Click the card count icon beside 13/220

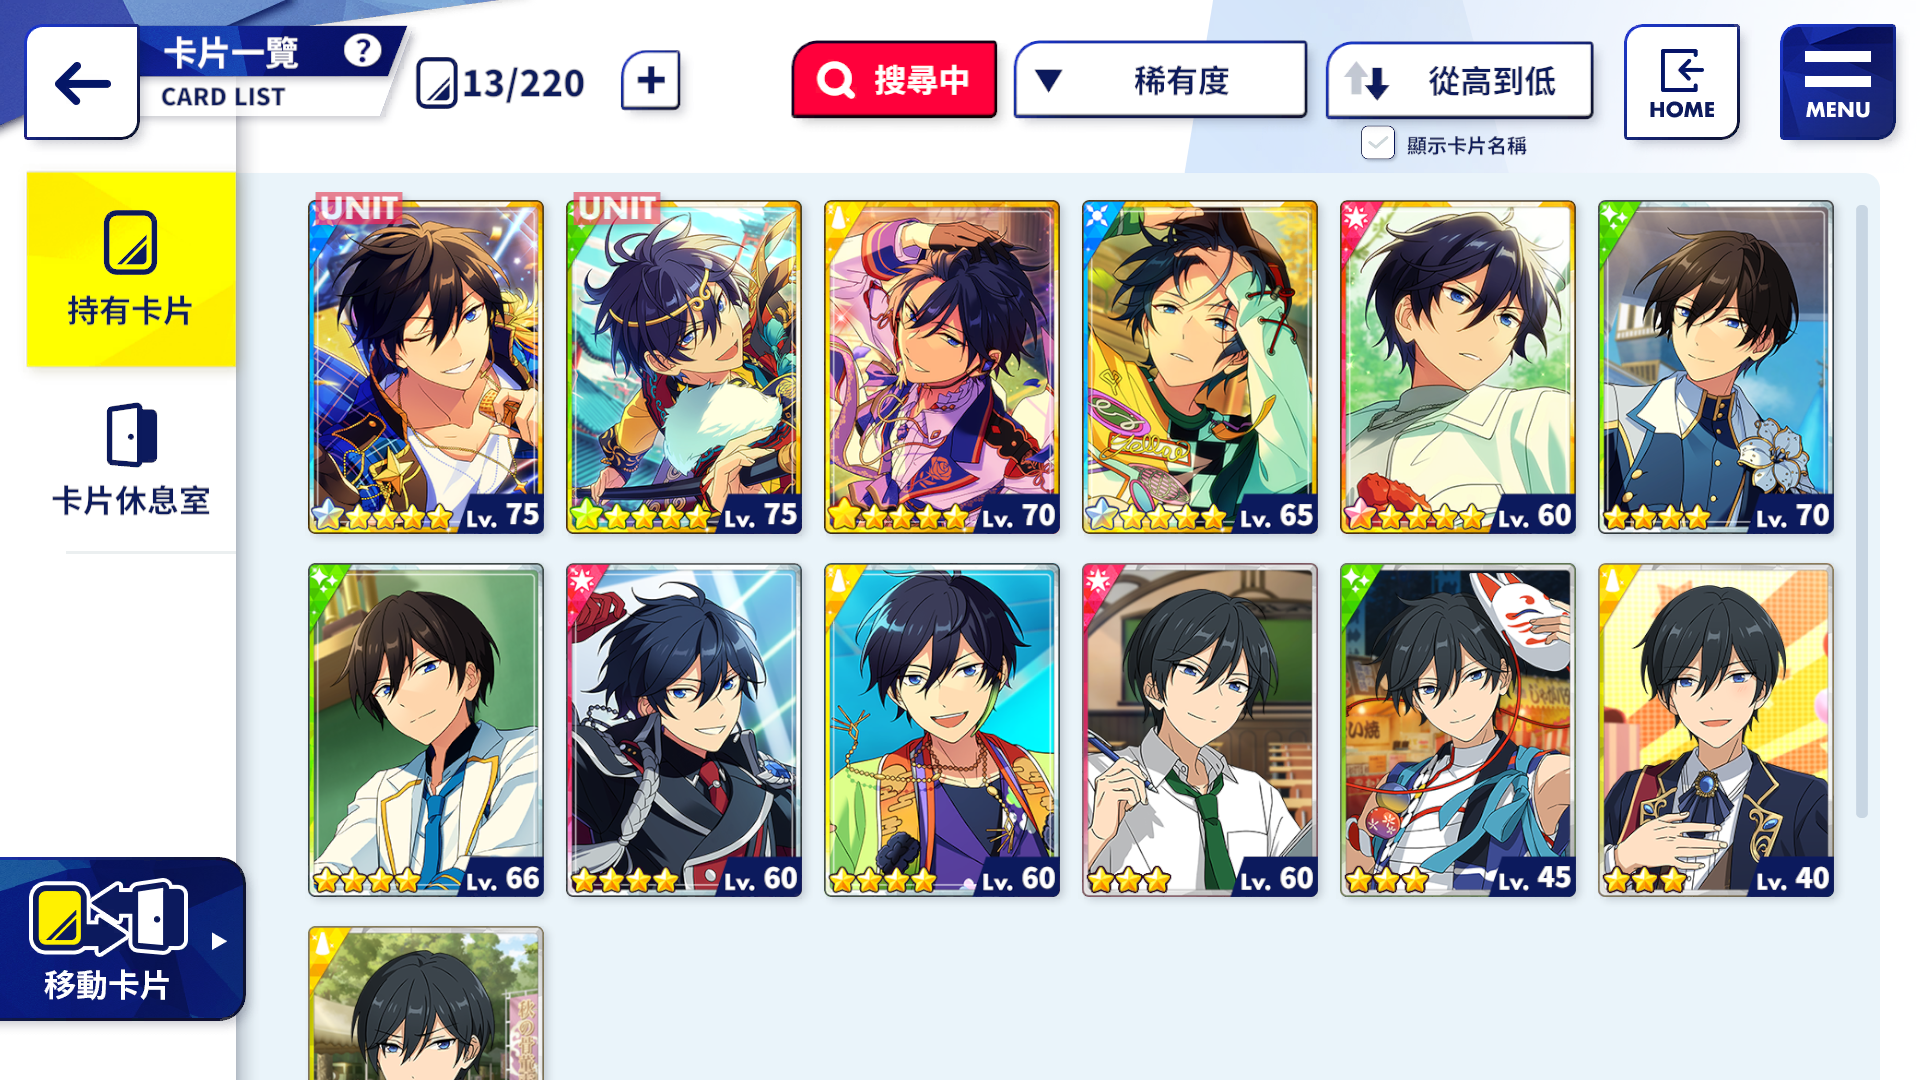(437, 83)
